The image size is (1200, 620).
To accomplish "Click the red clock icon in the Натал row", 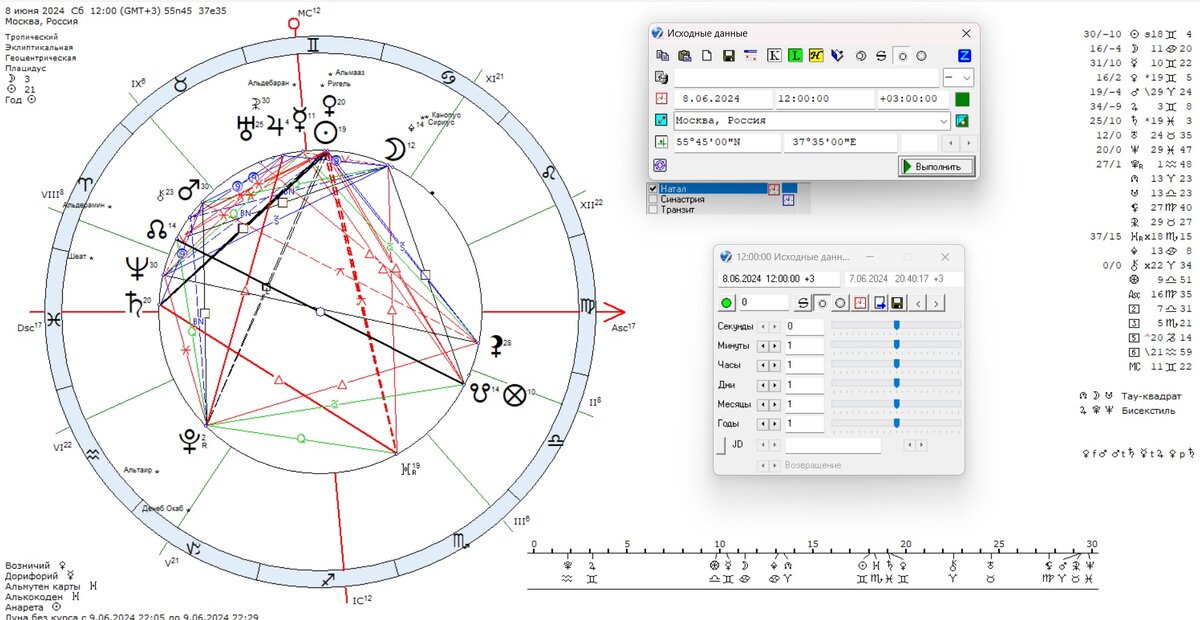I will coord(773,188).
